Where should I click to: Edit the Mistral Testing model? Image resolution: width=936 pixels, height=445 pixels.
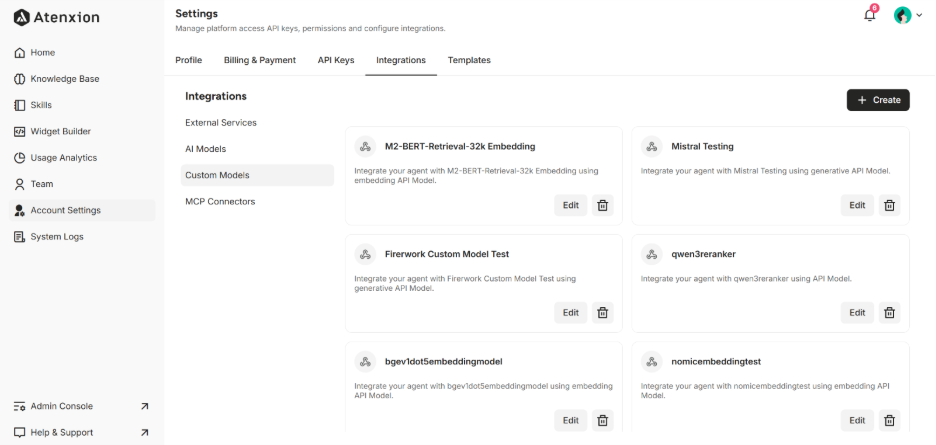(x=857, y=205)
